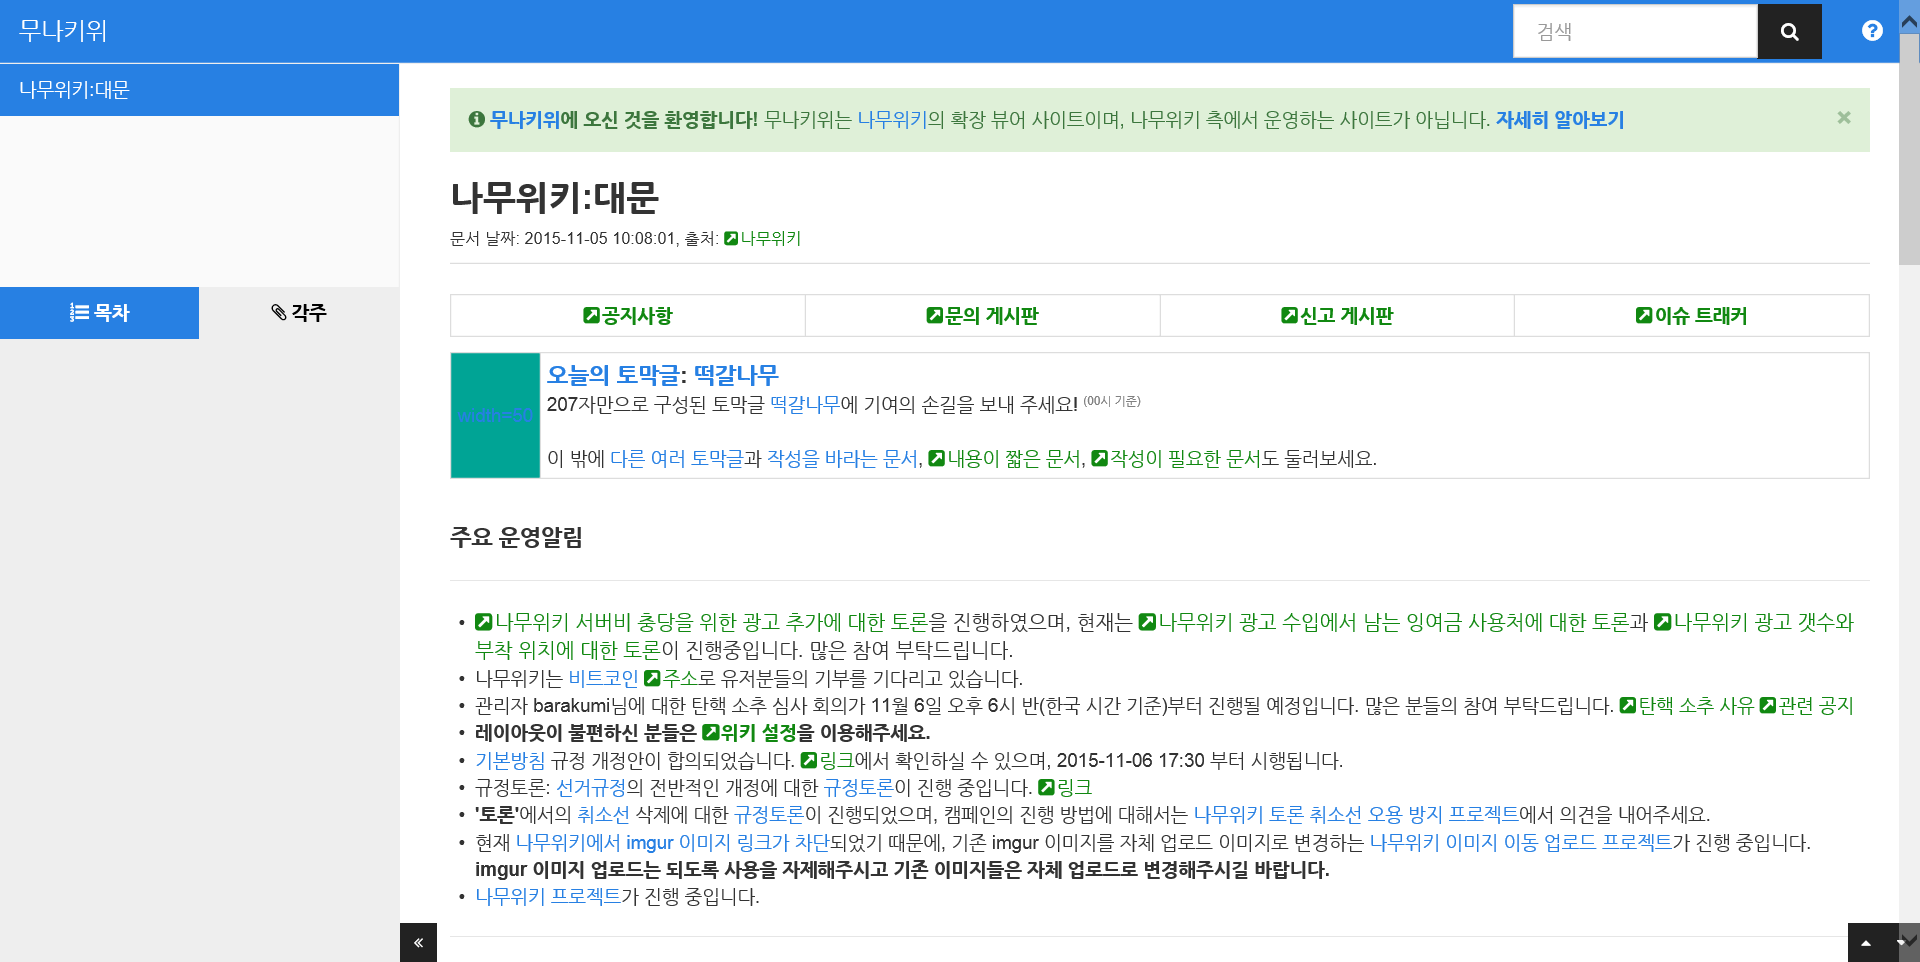Open 관련 공지 link
The image size is (1920, 962).
click(x=1807, y=705)
